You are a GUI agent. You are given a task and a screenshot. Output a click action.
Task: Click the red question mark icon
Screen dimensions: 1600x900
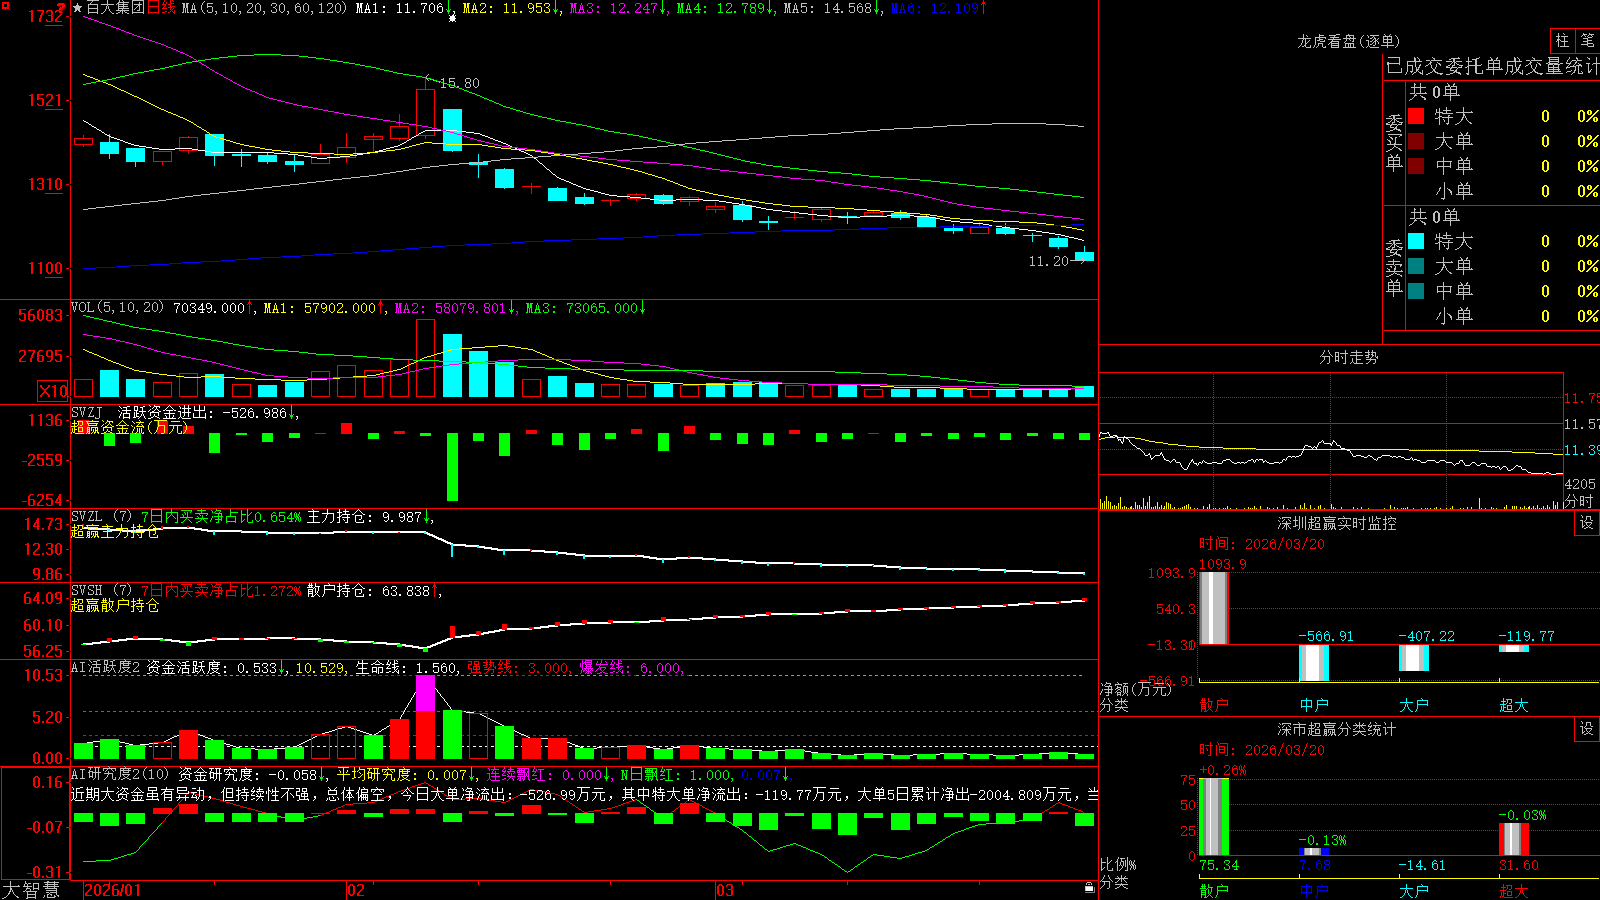click(x=61, y=8)
